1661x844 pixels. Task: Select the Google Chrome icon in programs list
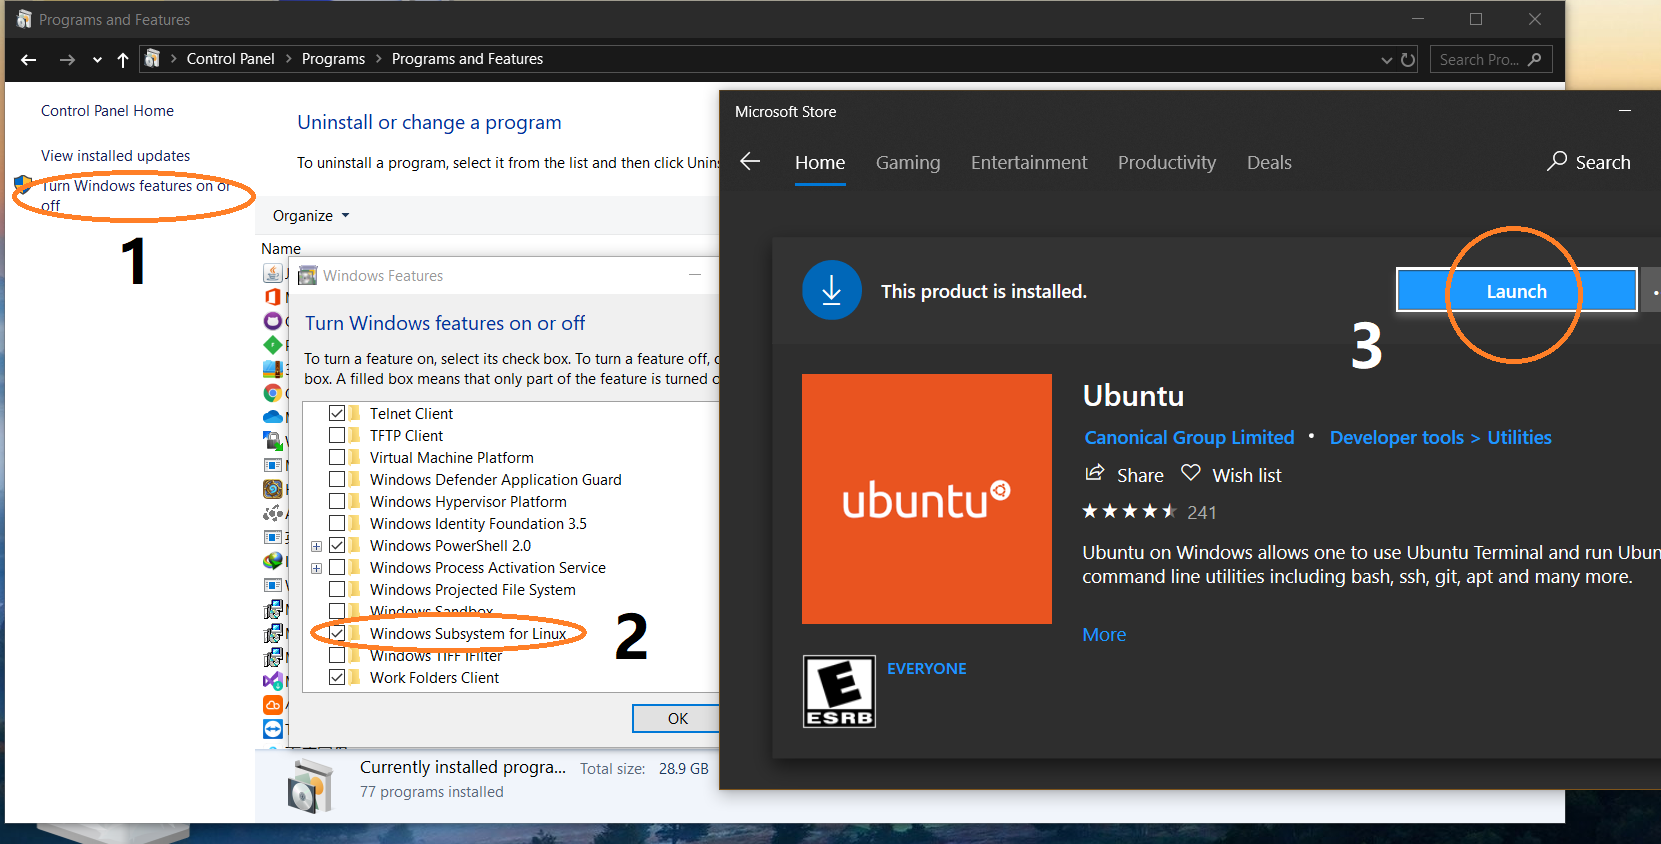pos(272,393)
